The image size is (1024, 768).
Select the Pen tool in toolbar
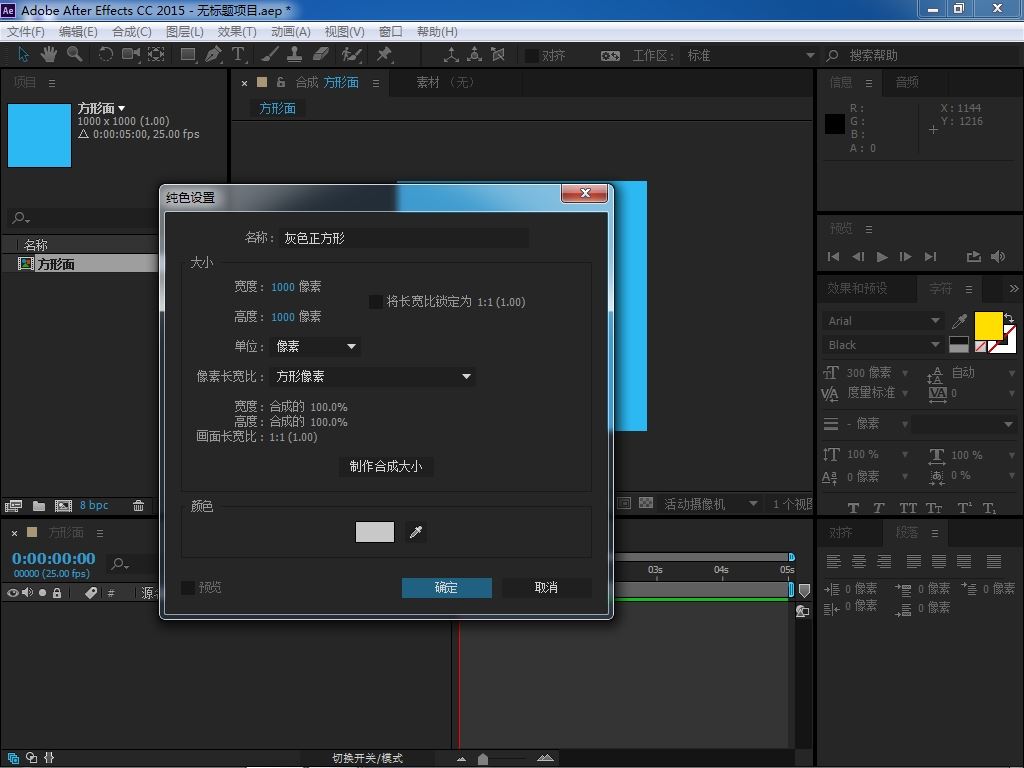tap(213, 55)
